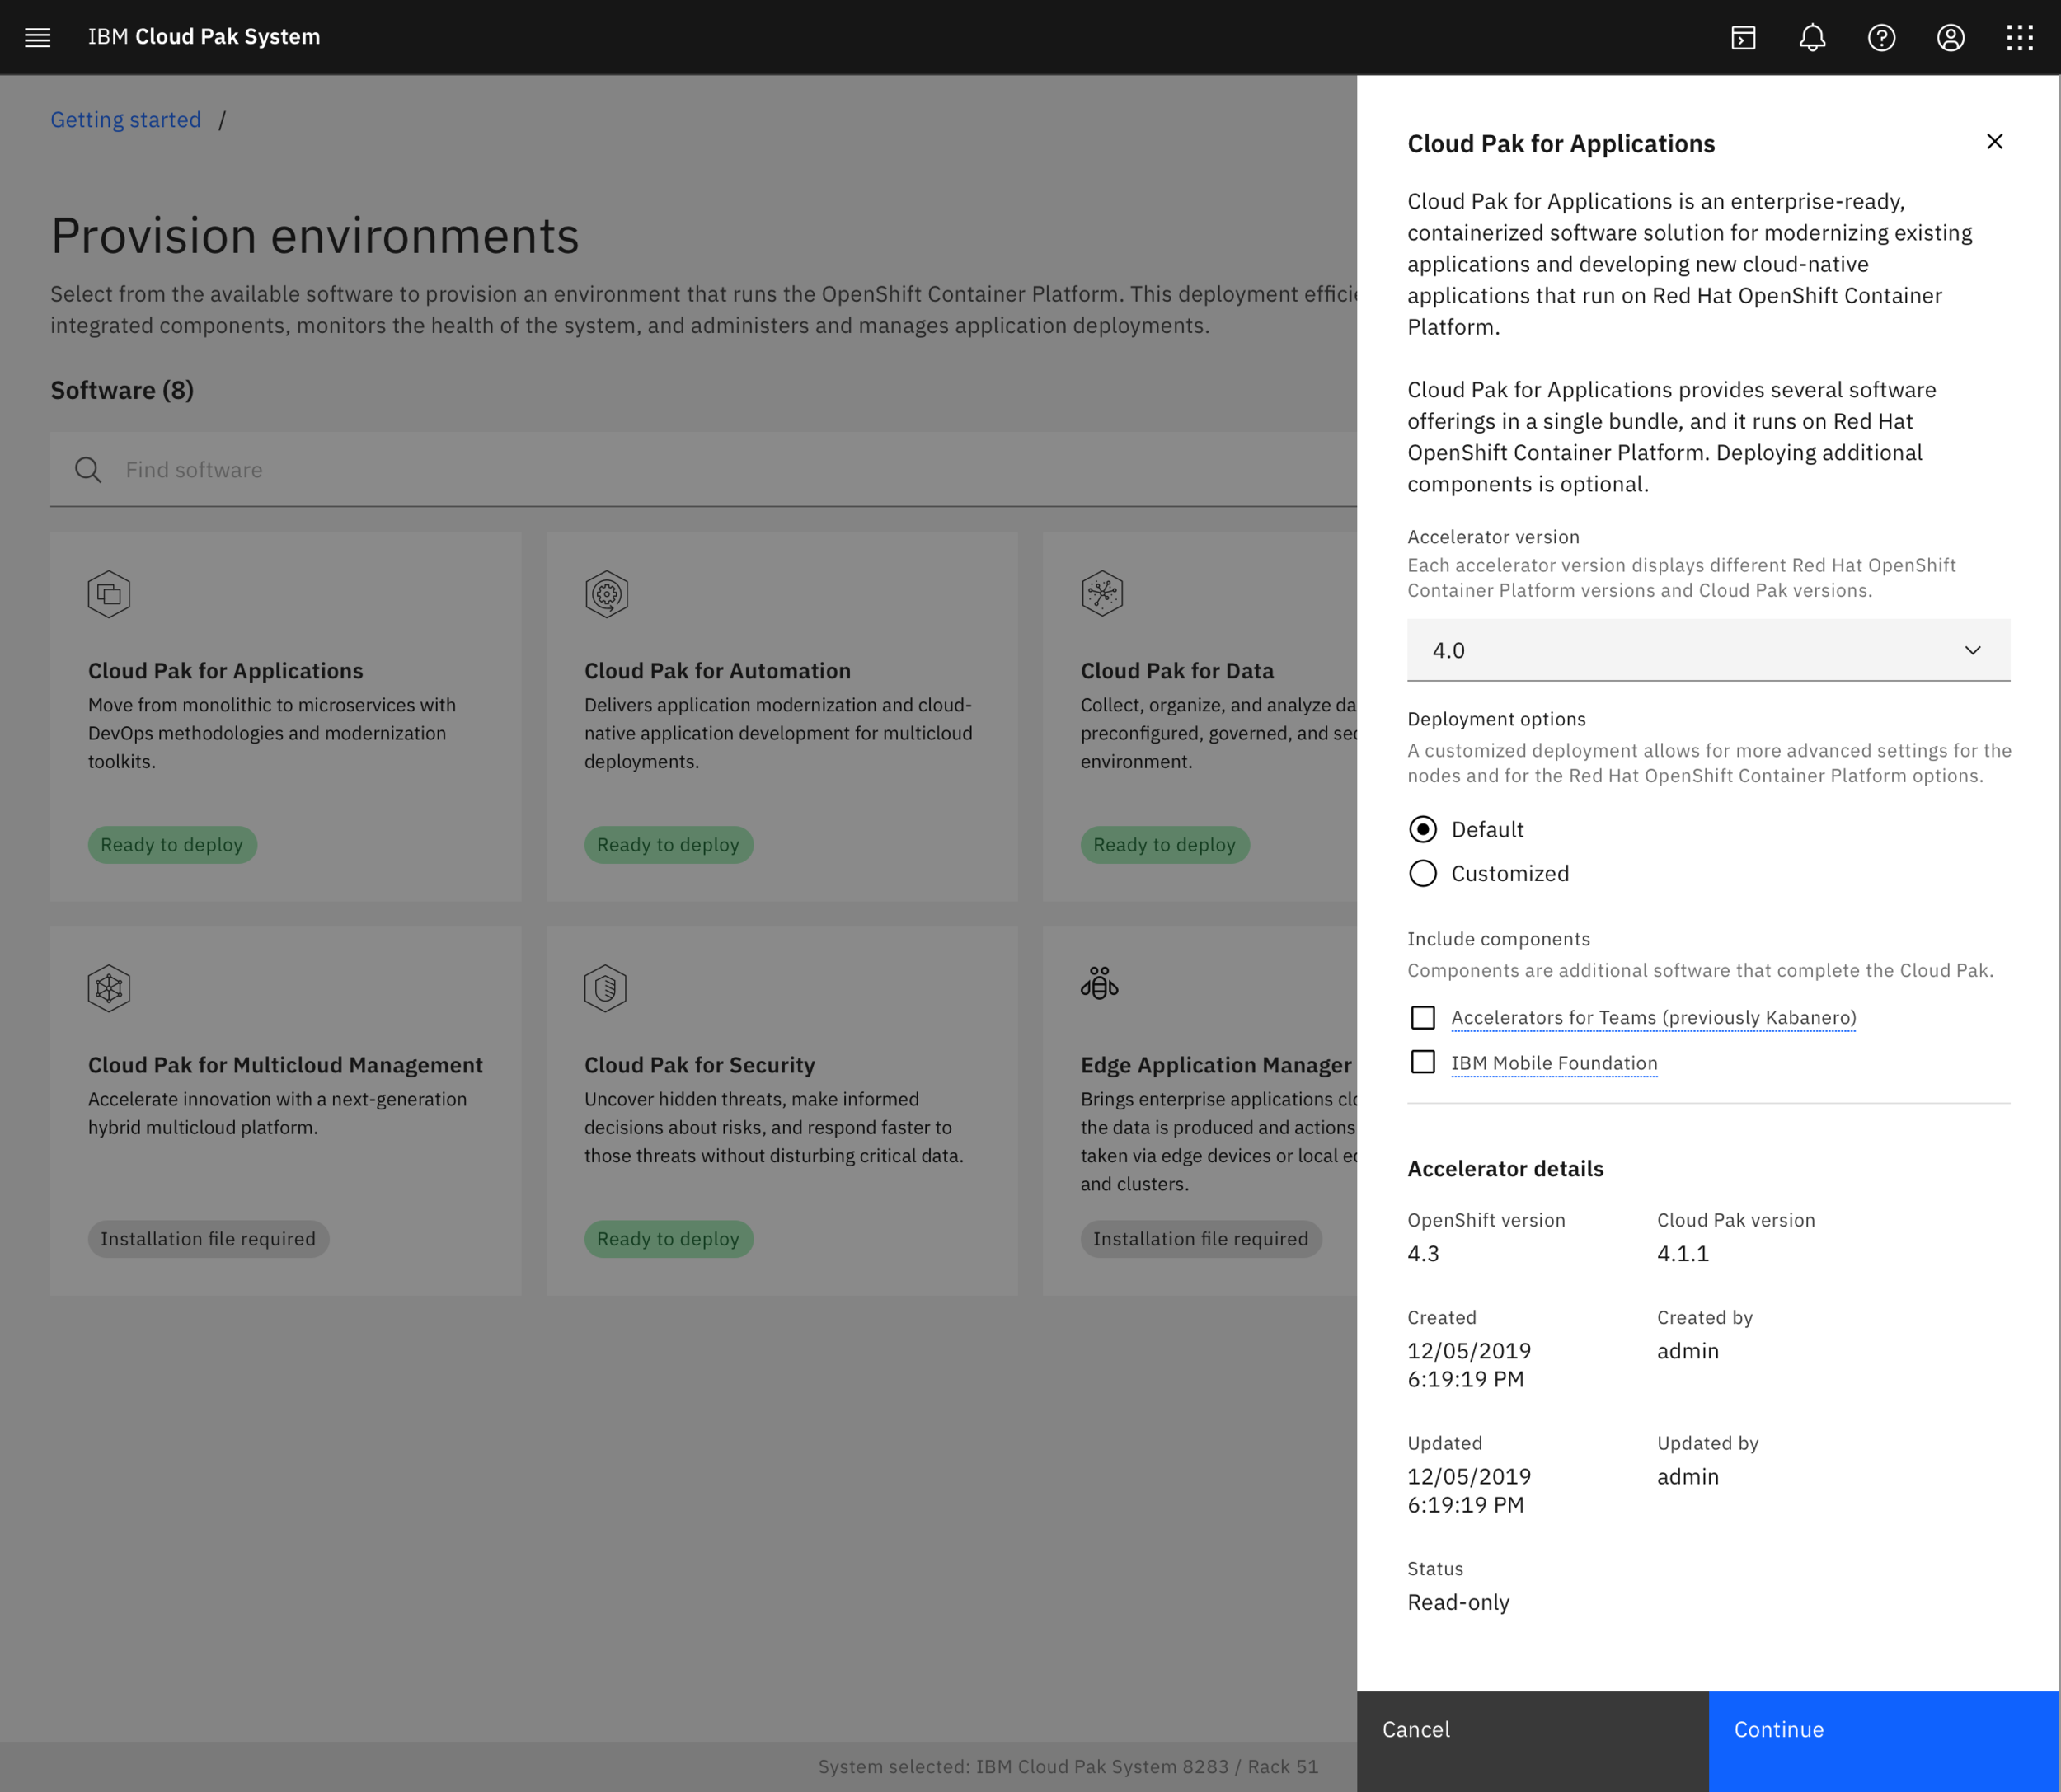Click the Edge Application Manager bee icon

pos(1099,984)
